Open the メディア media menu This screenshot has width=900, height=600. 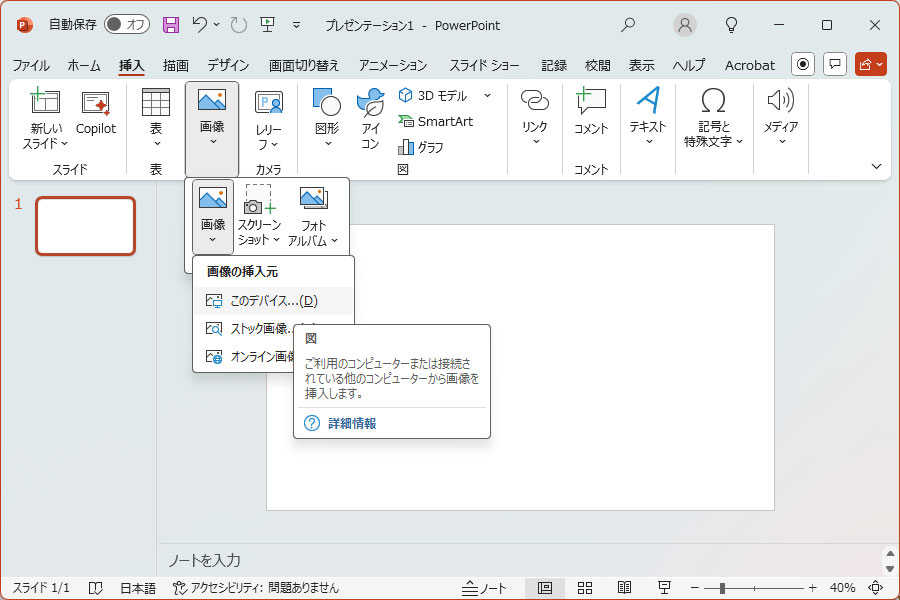click(x=781, y=117)
